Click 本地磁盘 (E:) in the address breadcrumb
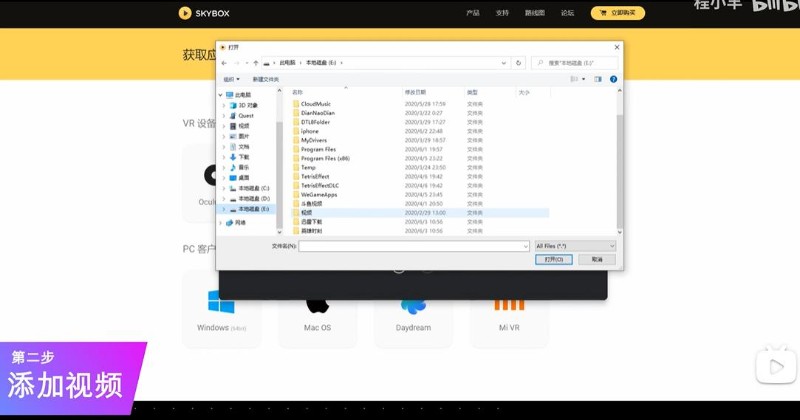This screenshot has height=420, width=800. [x=321, y=63]
